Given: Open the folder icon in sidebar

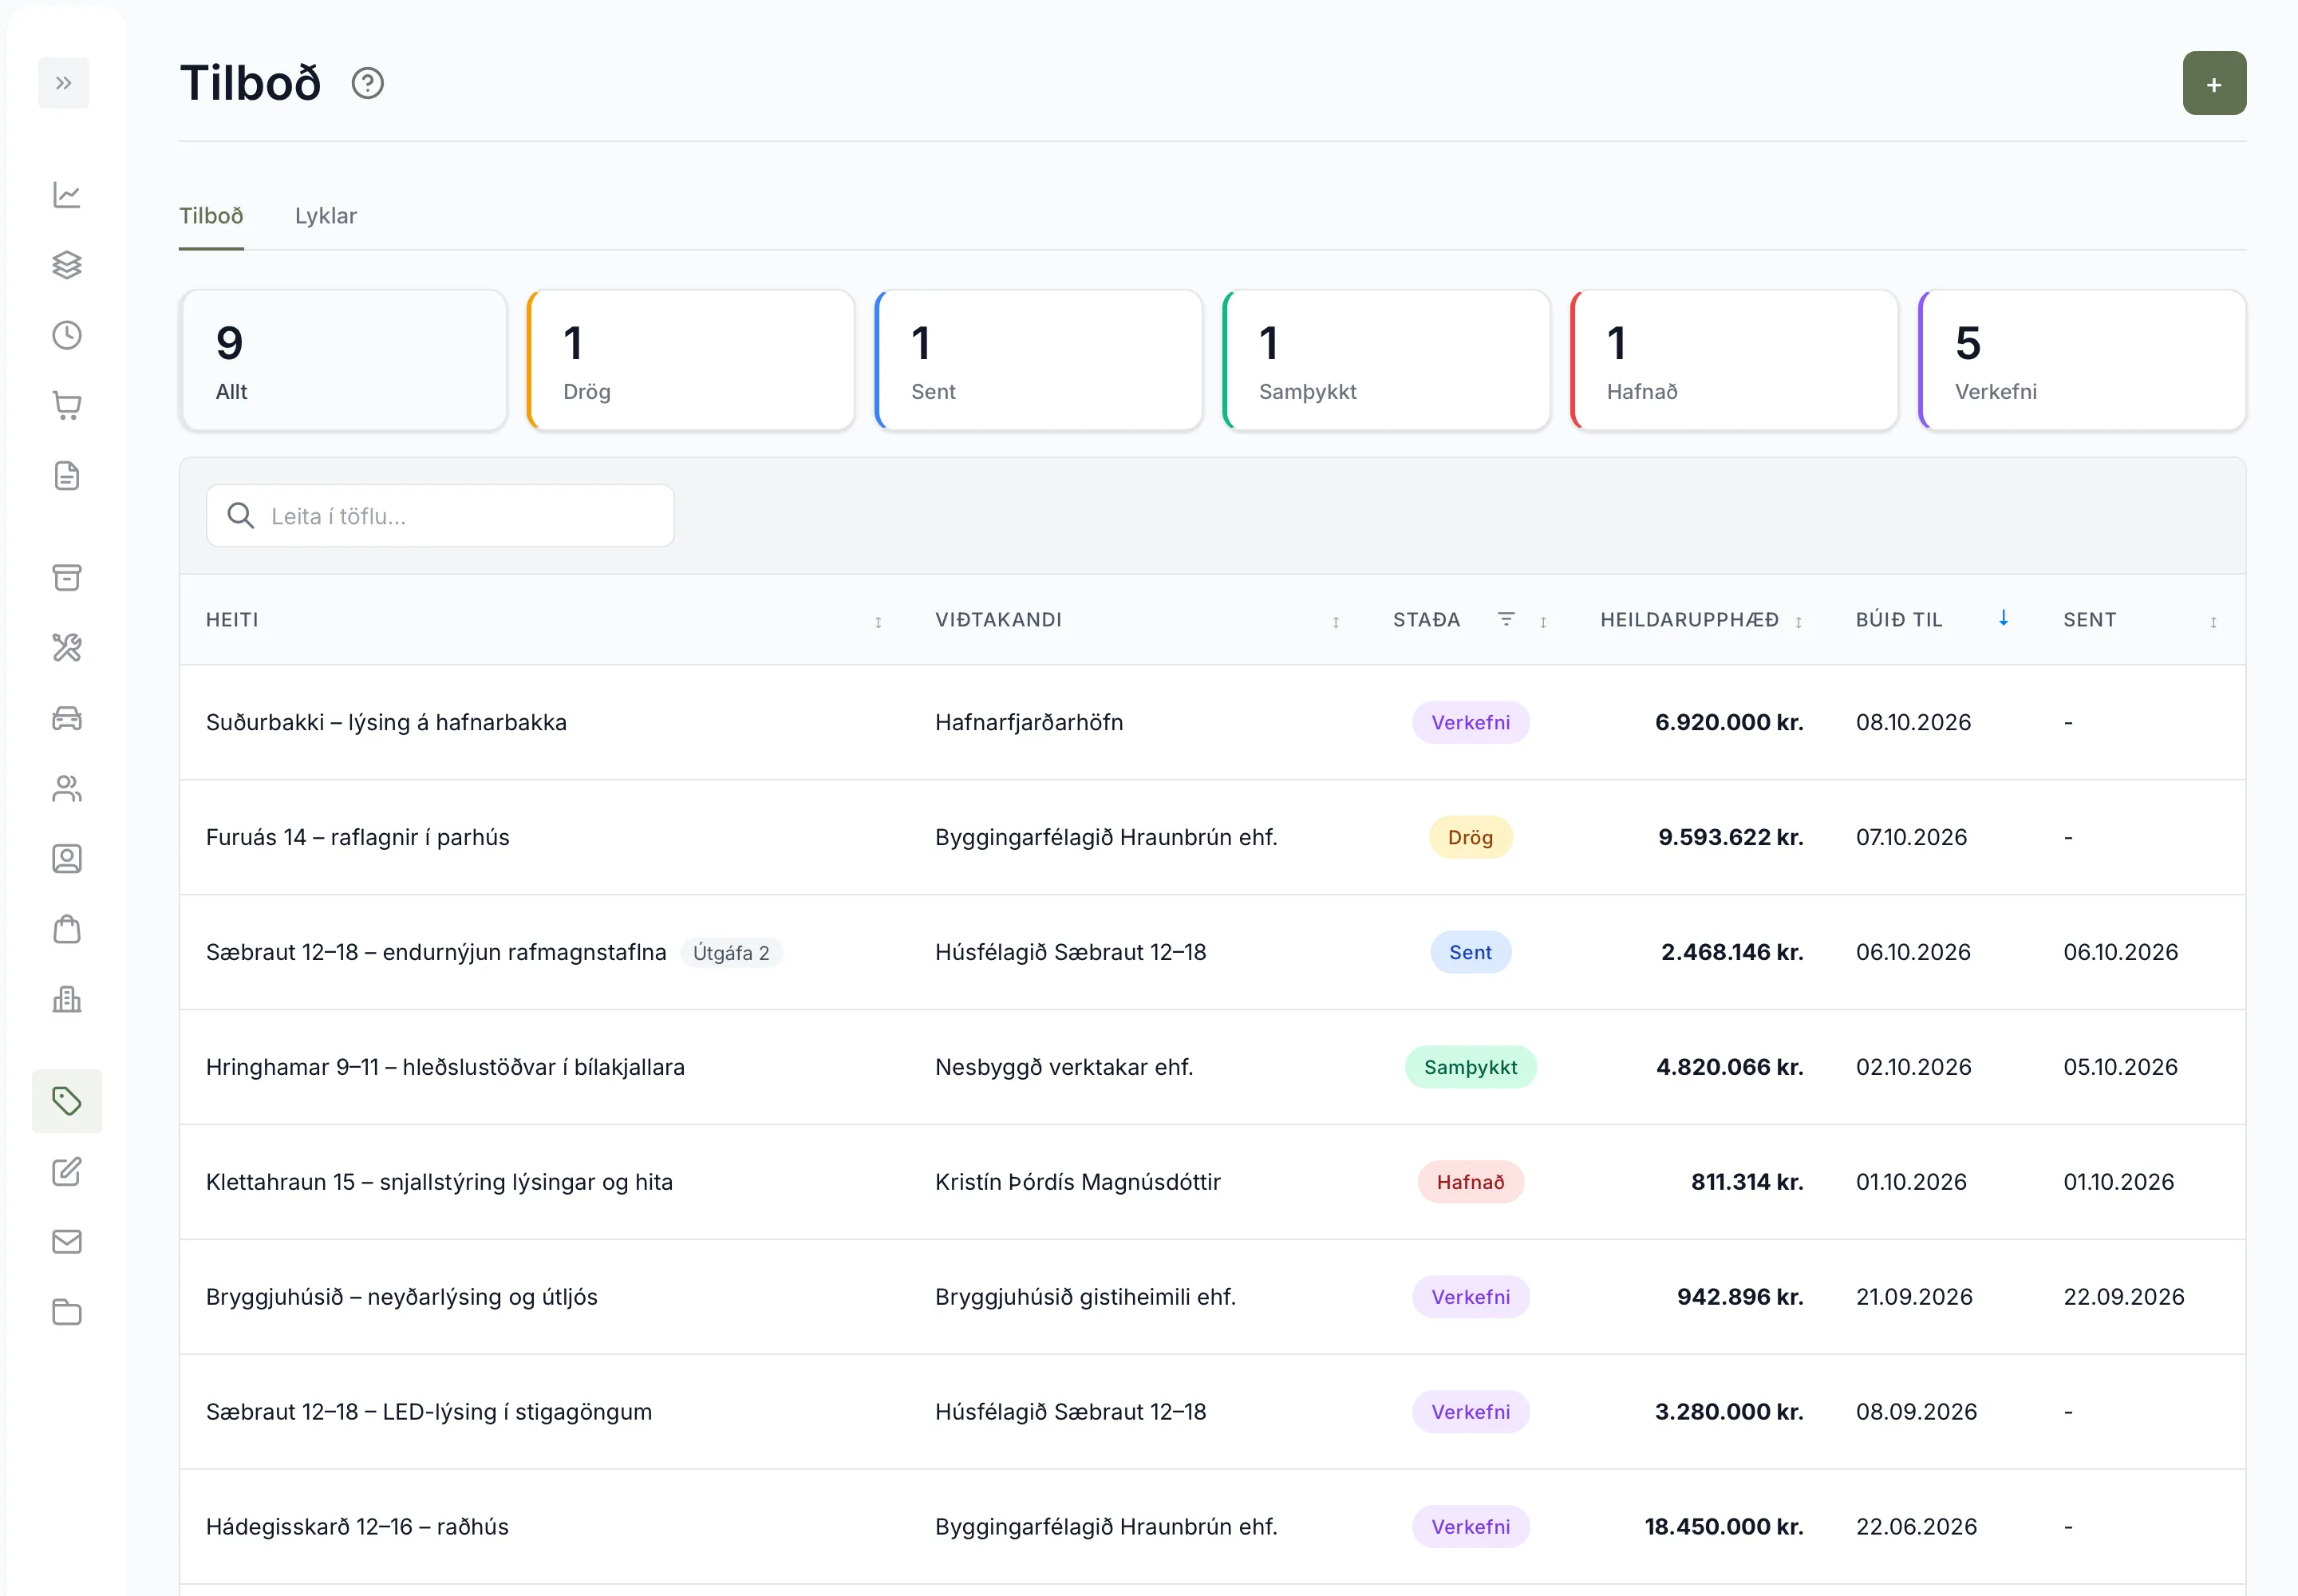Looking at the screenshot, I should click(x=67, y=1312).
